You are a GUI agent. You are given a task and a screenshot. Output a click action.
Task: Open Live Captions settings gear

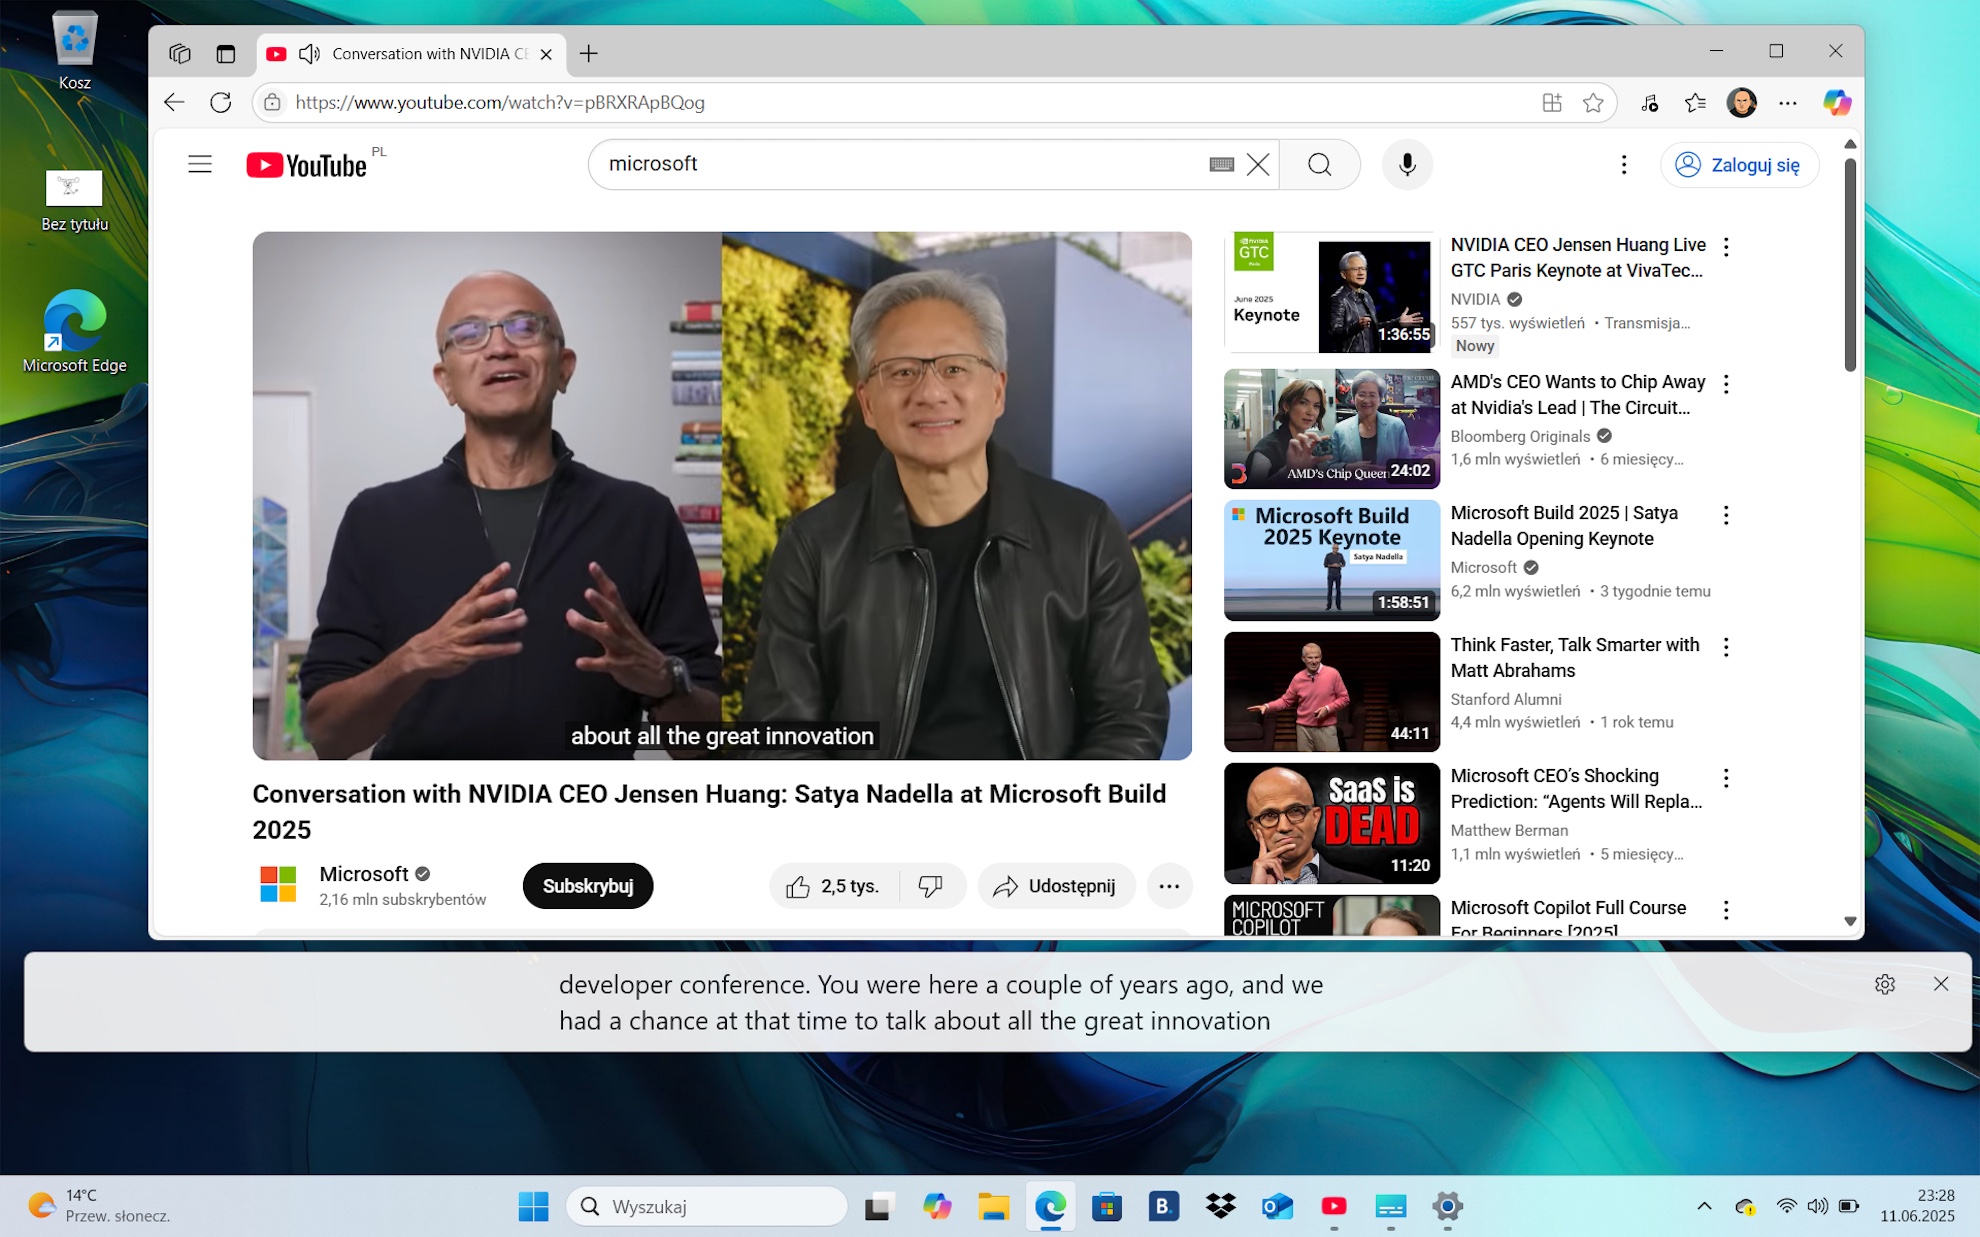[1885, 984]
